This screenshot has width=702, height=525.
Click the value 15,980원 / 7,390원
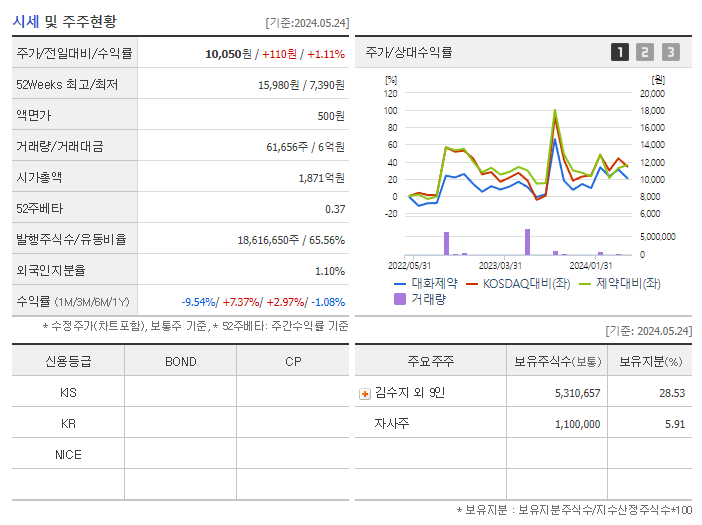pos(301,85)
